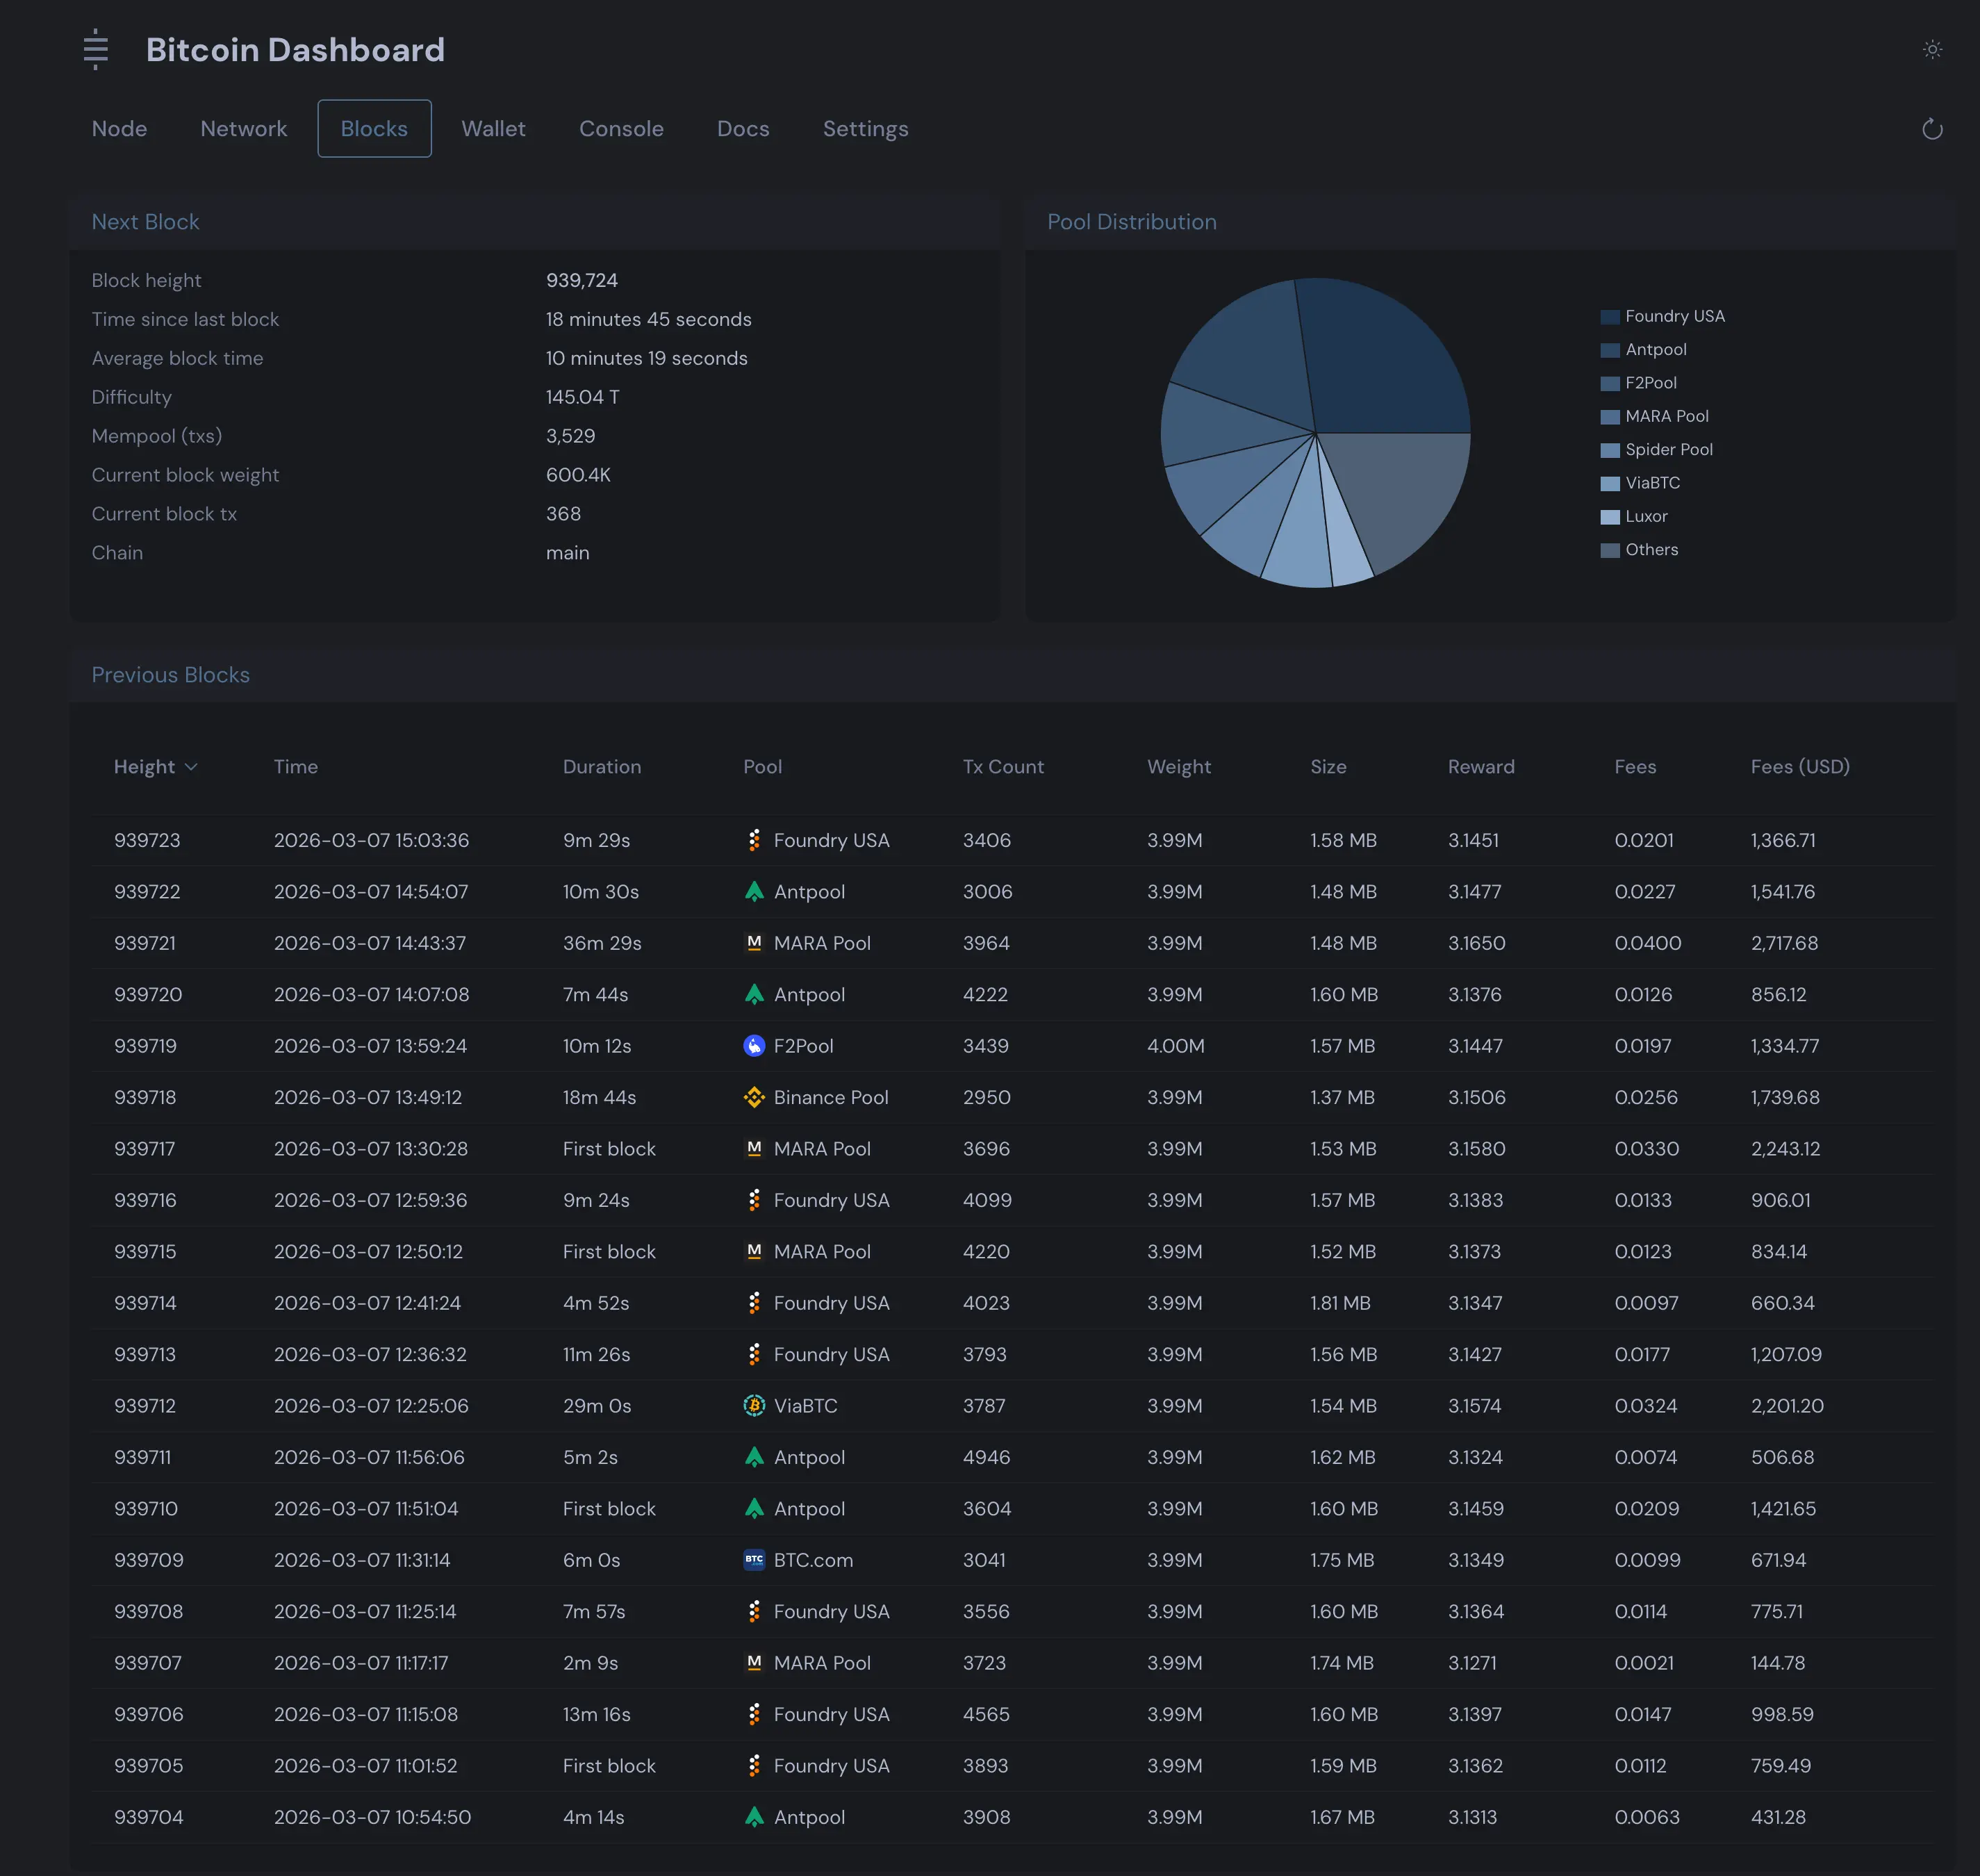Open the Console tab

coord(621,128)
